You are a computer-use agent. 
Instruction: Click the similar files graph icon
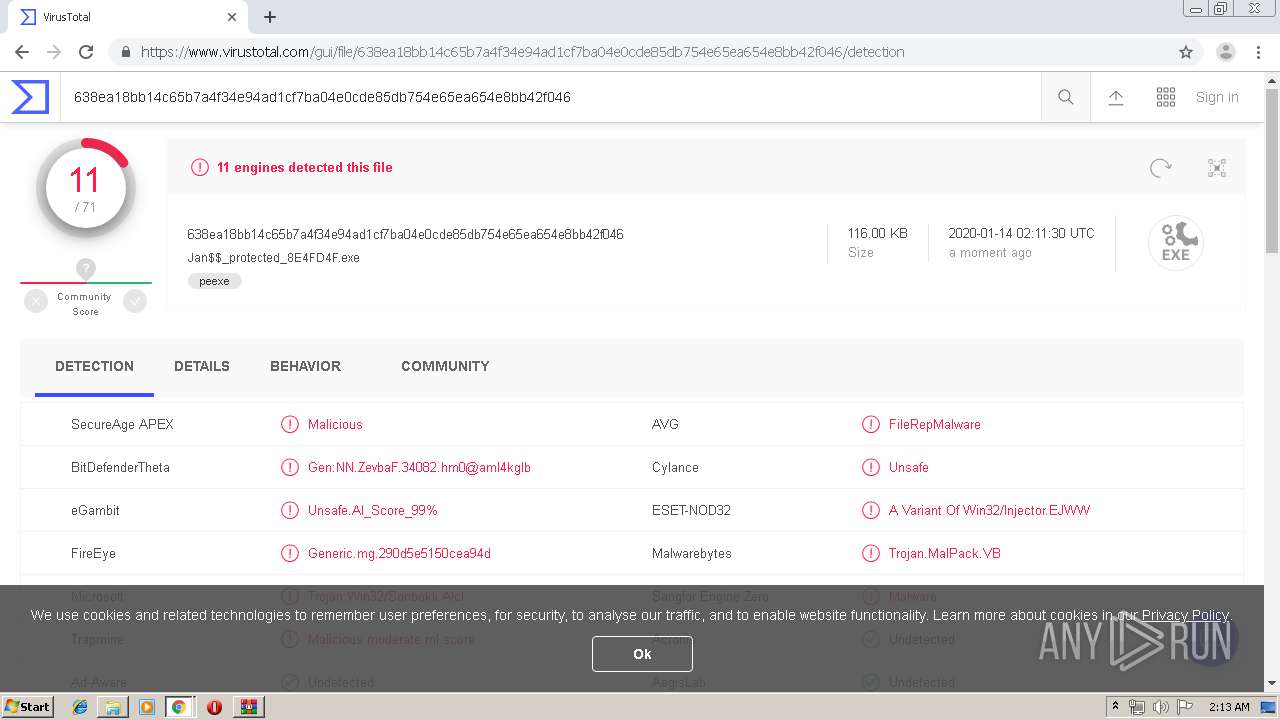pyautogui.click(x=1217, y=168)
